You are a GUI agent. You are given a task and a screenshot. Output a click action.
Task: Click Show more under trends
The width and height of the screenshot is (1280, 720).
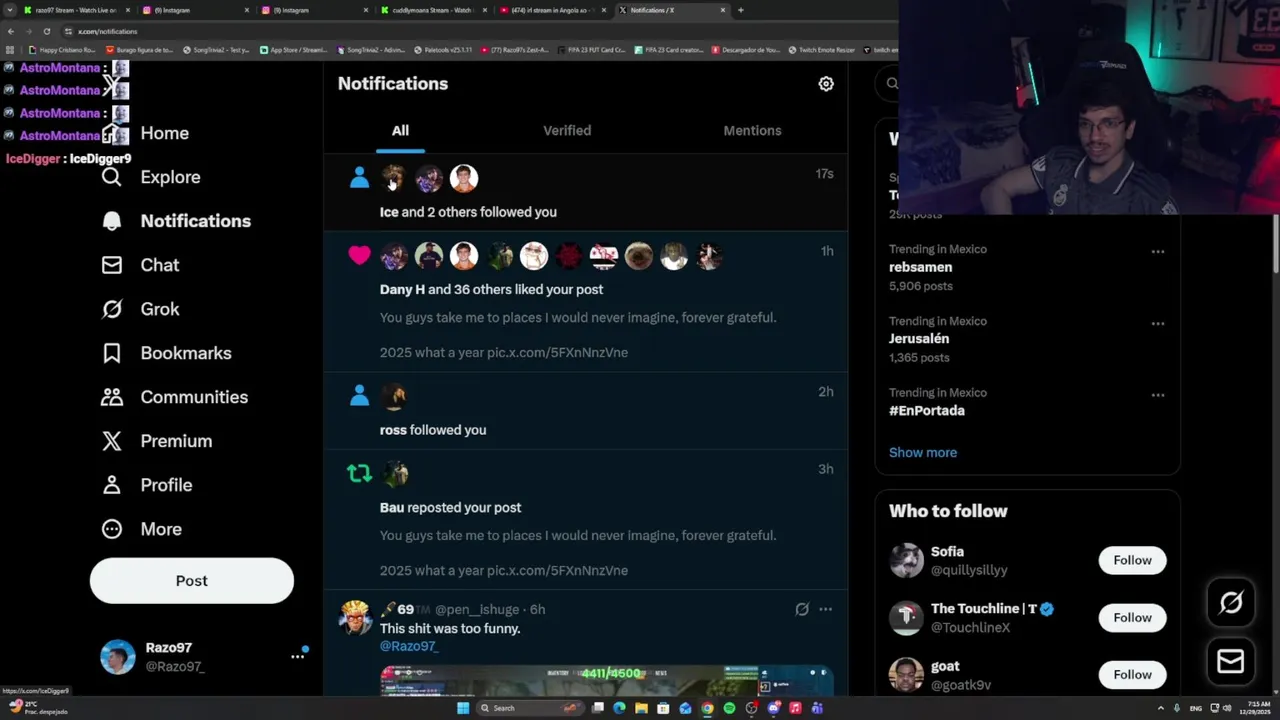pyautogui.click(x=923, y=452)
